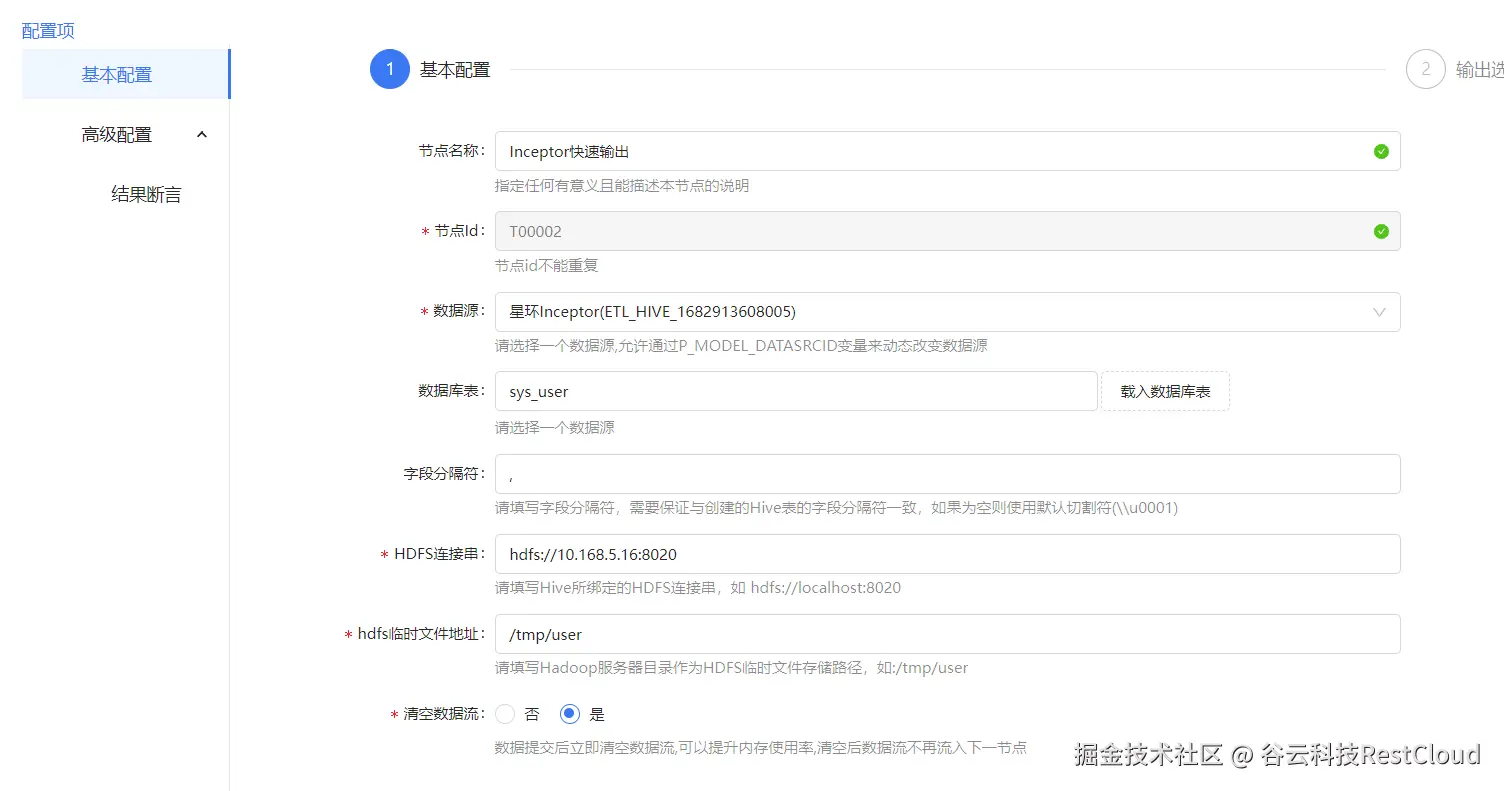Select the 是 radio button for 清空数据流
1504x791 pixels.
[569, 713]
